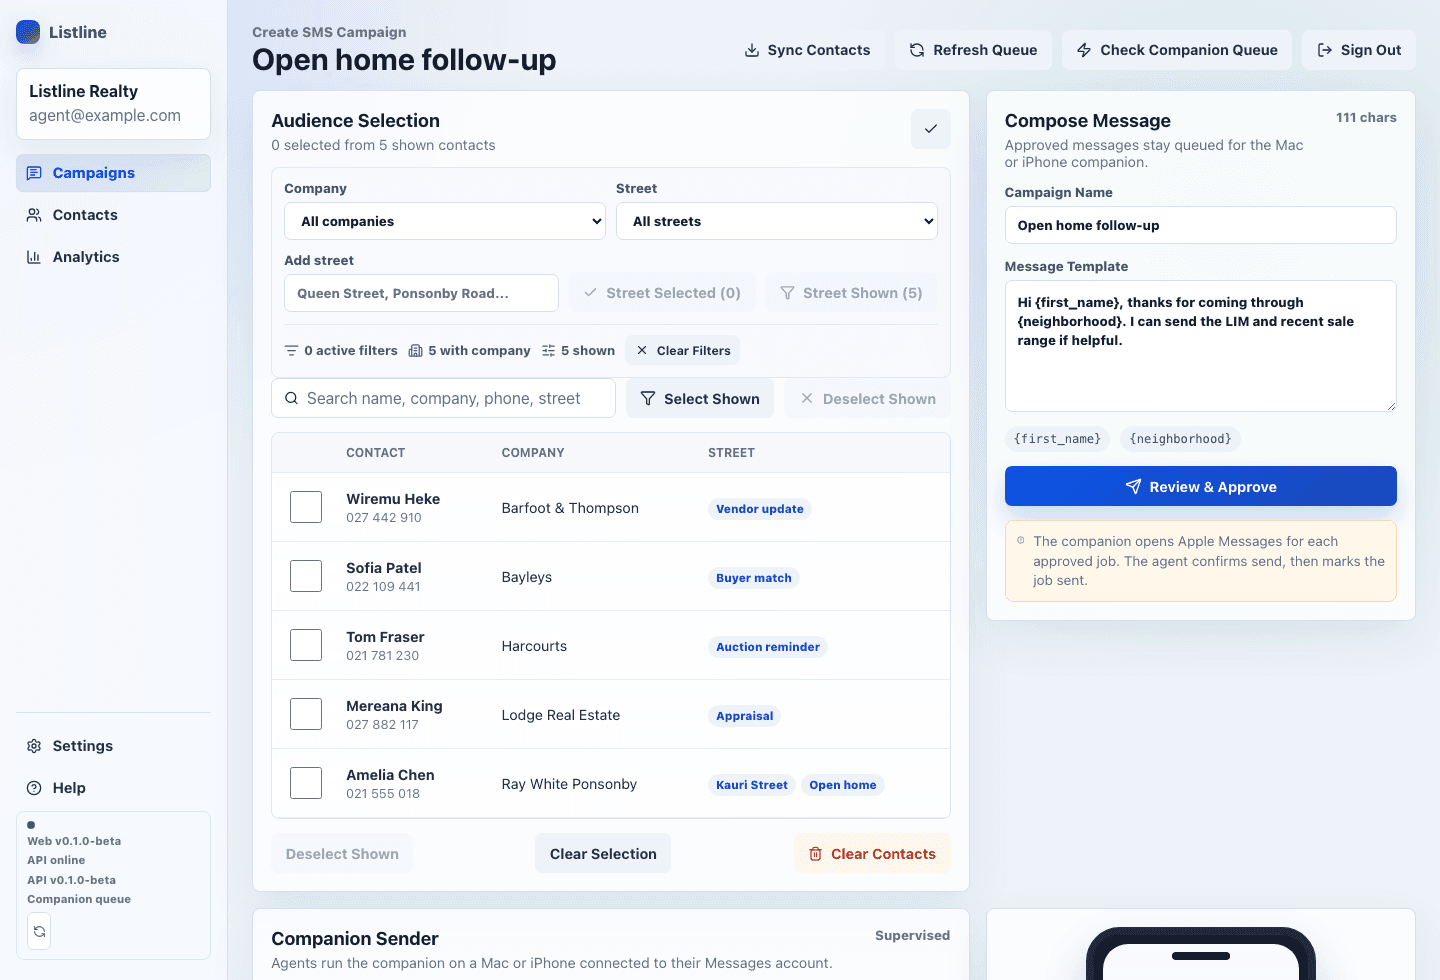Click the contact search field
The height and width of the screenshot is (980, 1440).
pos(443,398)
